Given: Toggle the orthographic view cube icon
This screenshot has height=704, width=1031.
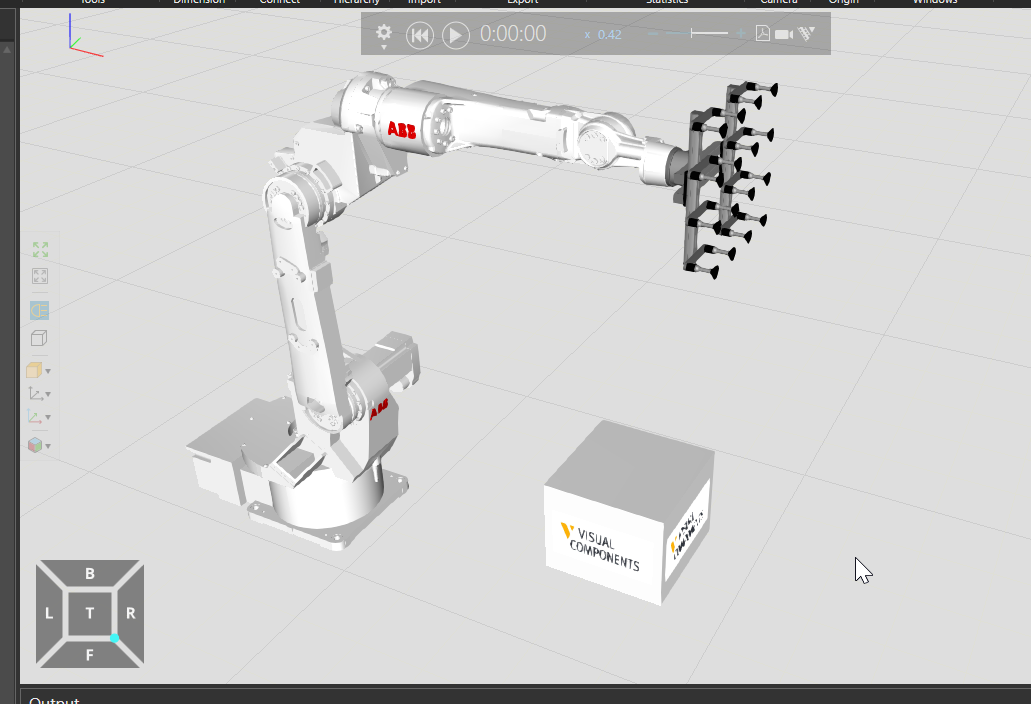Looking at the screenshot, I should coord(39,338).
